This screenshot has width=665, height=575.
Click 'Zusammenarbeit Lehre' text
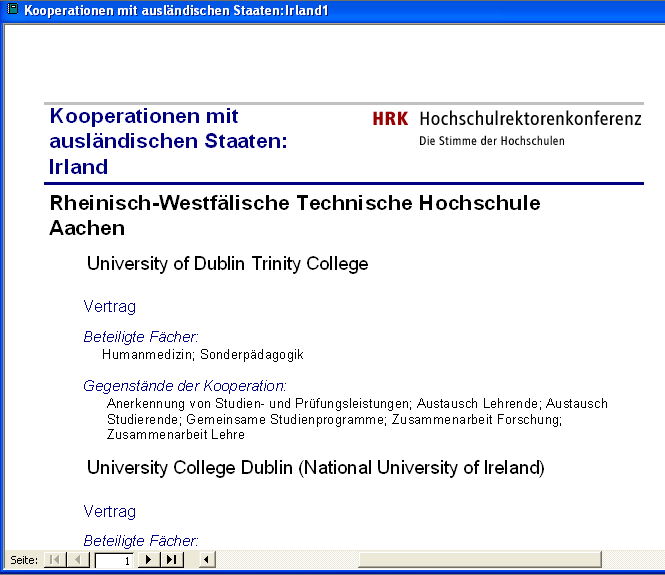coord(176,435)
